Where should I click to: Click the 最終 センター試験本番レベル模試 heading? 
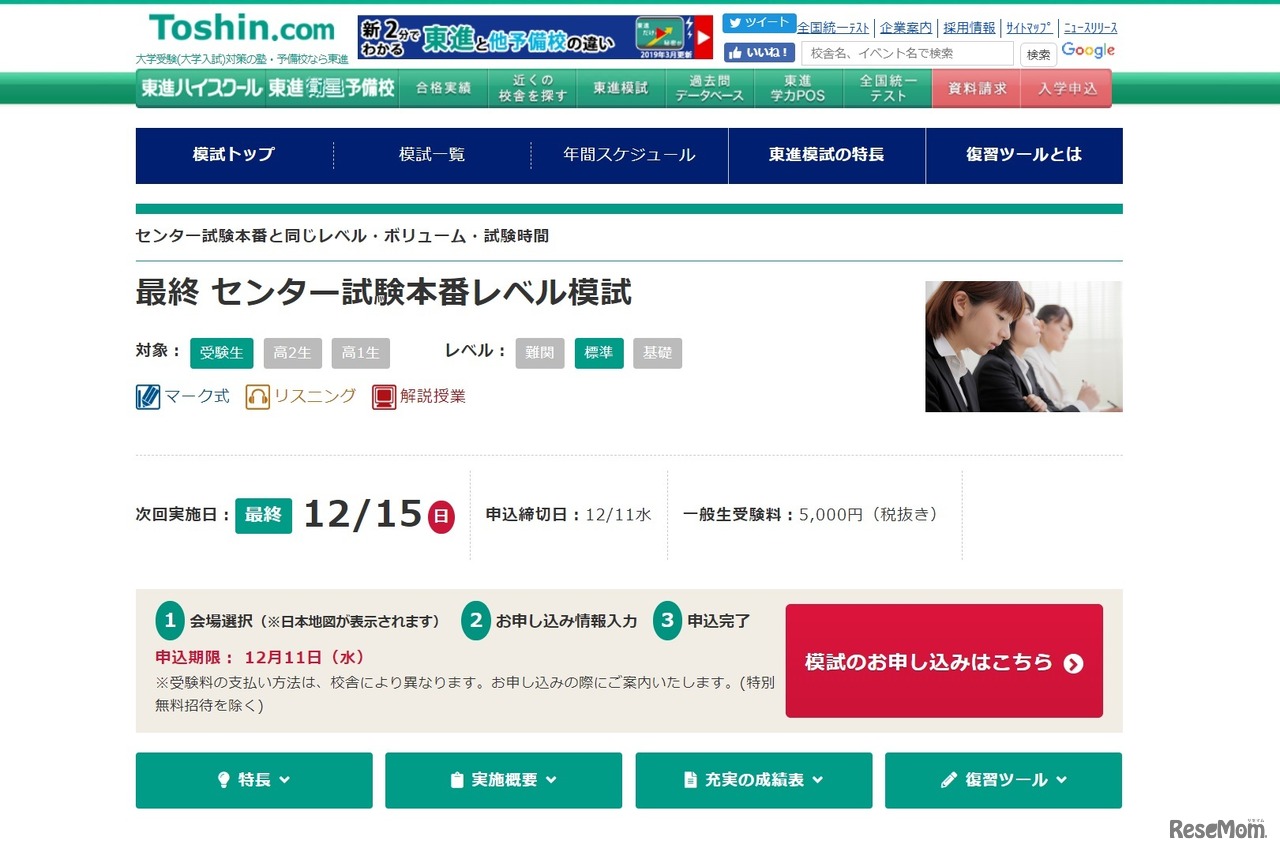(384, 293)
